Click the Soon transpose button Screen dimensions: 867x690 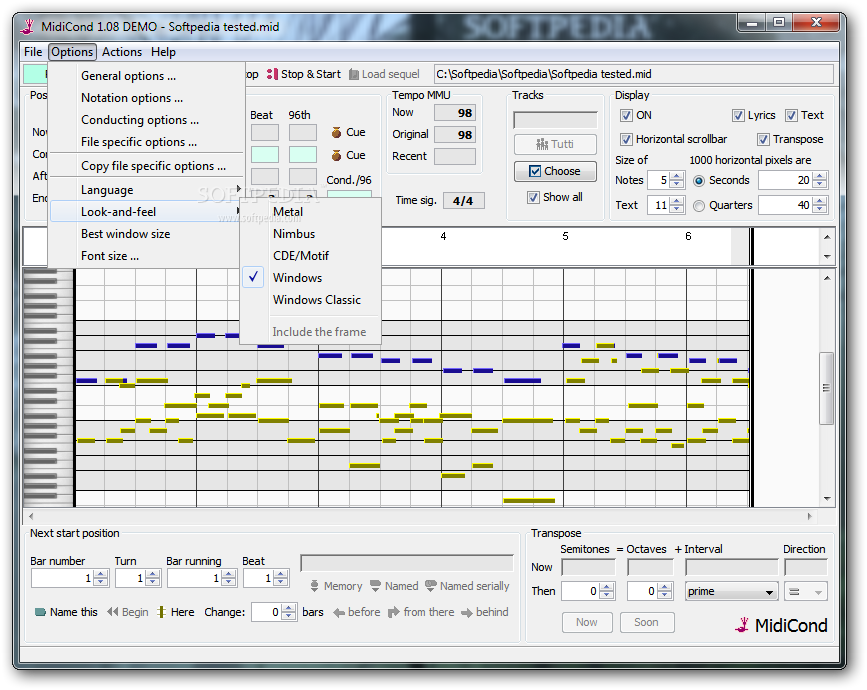tap(646, 623)
